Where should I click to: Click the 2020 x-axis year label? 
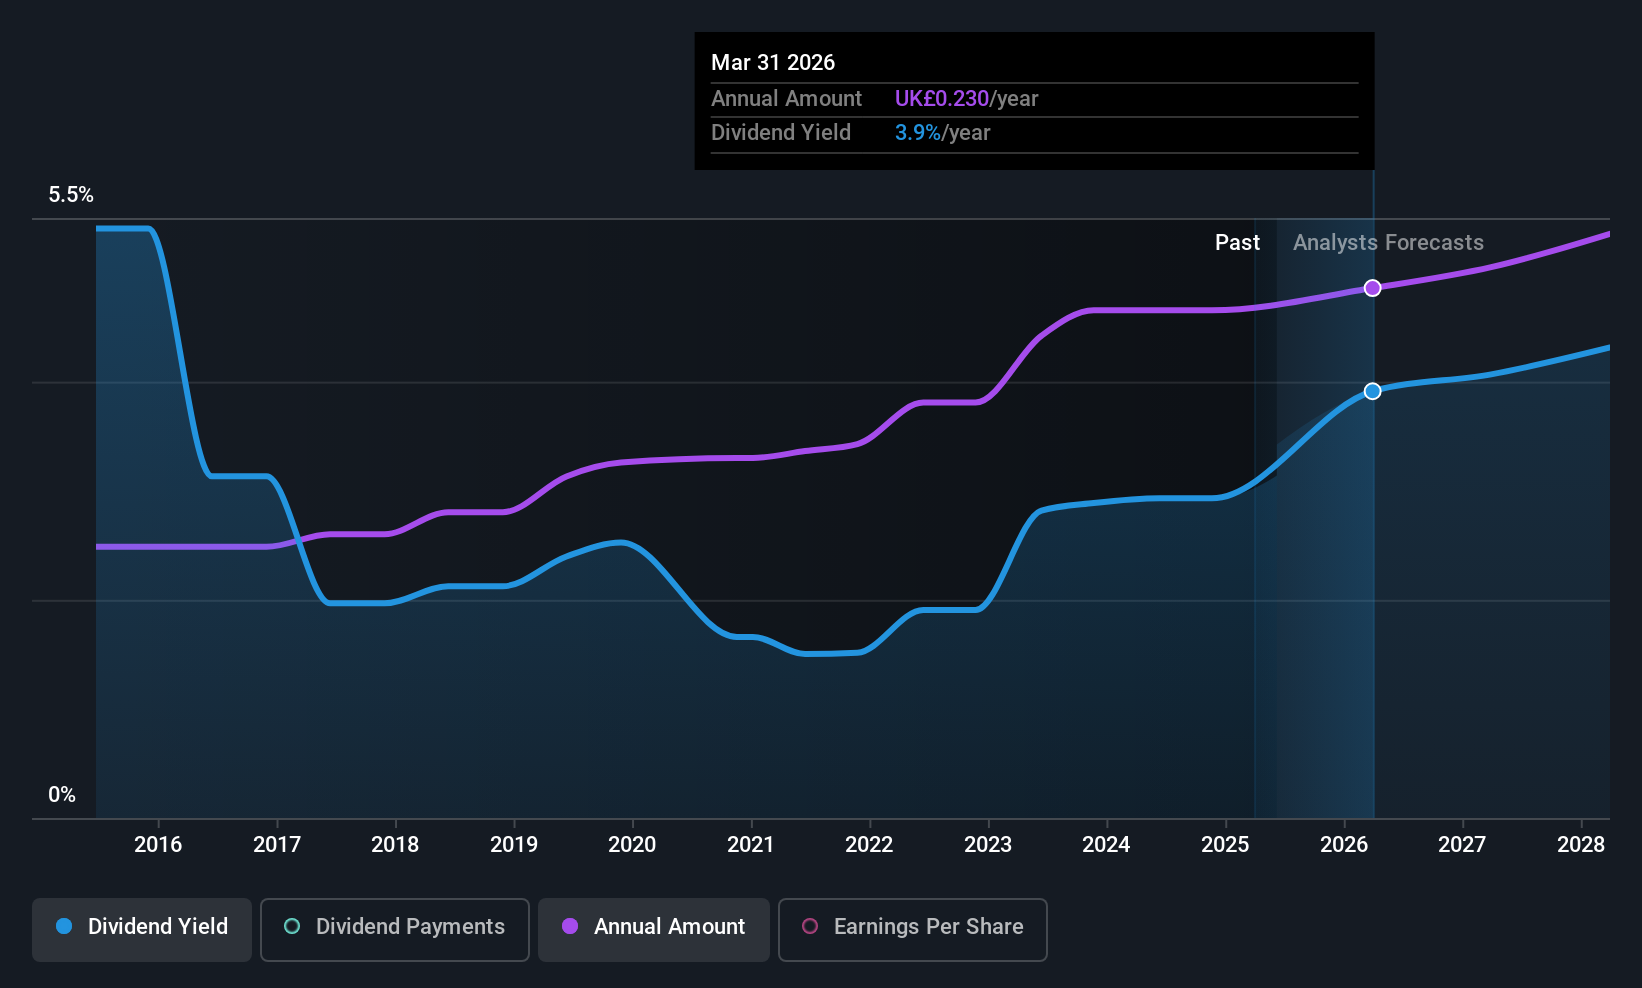point(632,845)
